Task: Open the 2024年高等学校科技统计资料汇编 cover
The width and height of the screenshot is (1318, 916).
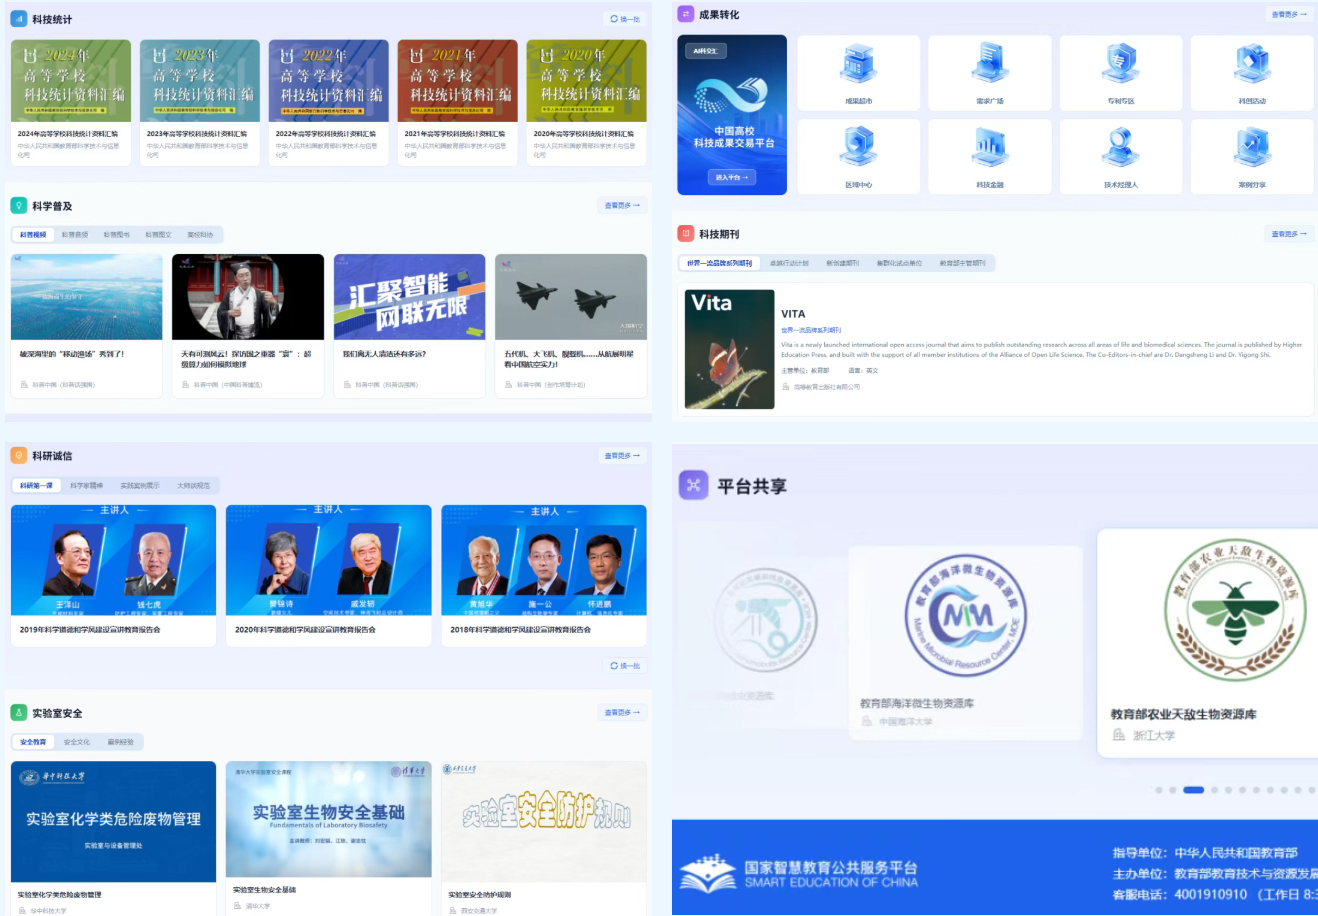Action: pos(70,81)
